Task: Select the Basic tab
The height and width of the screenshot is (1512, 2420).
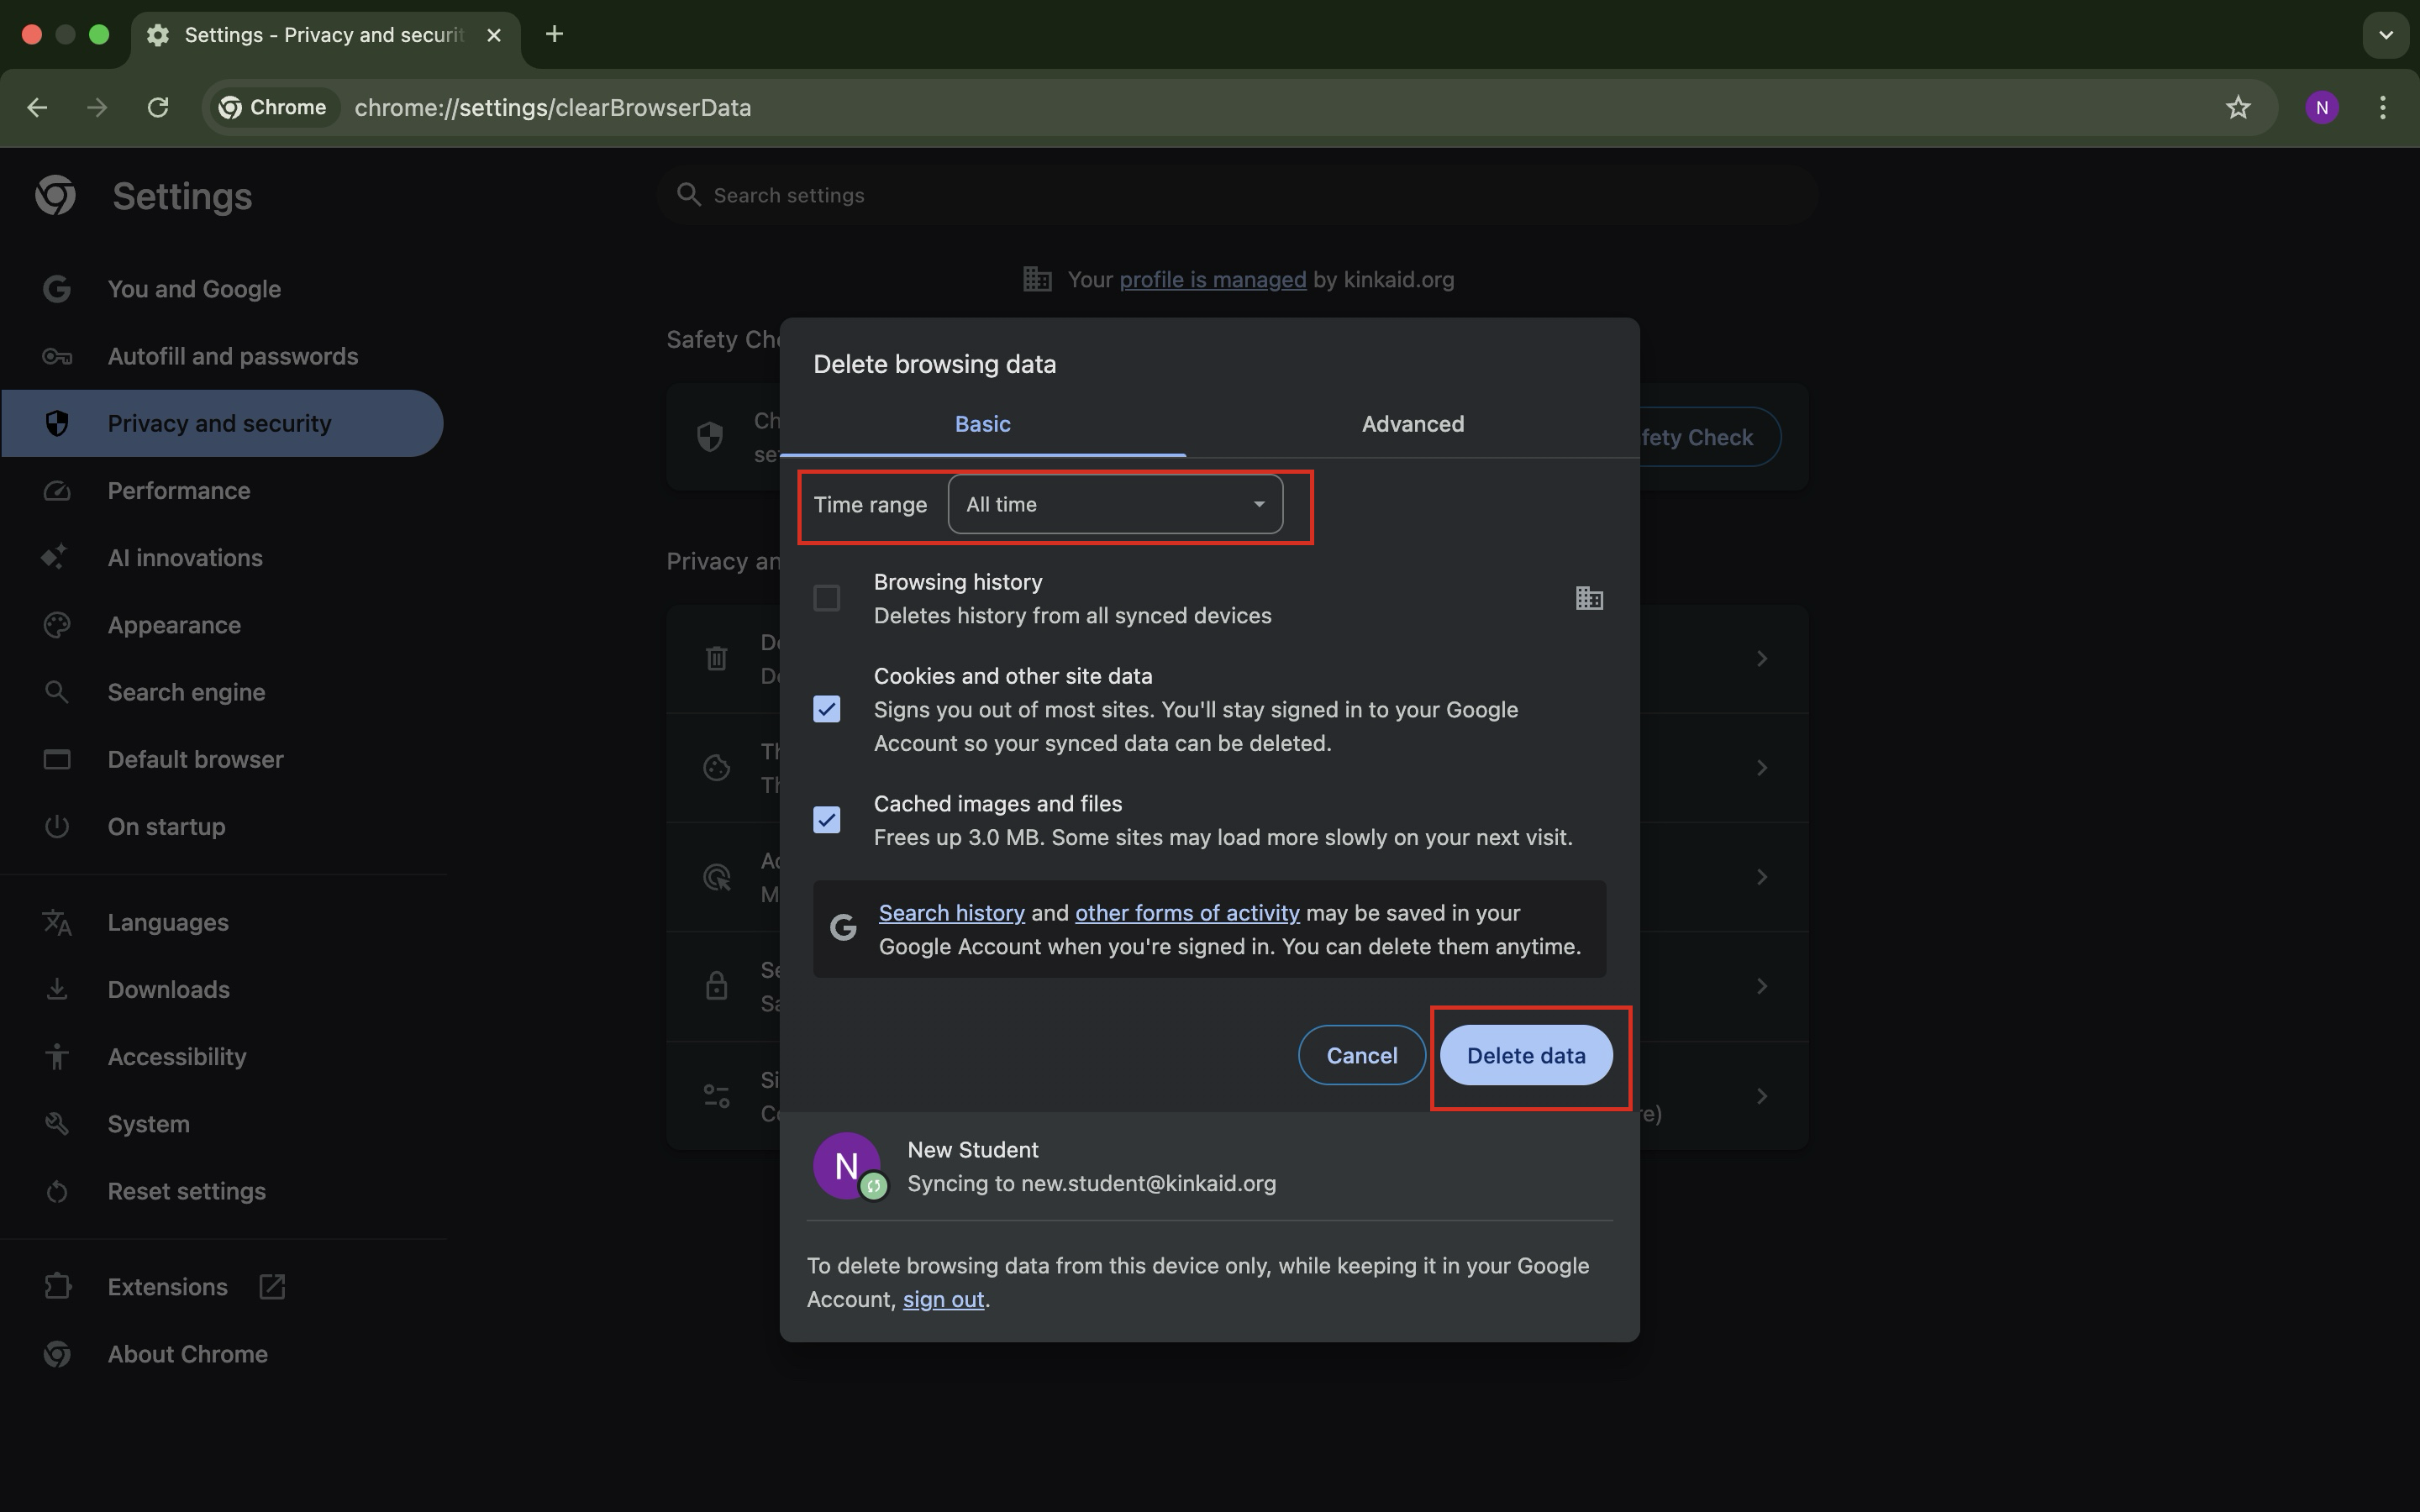Action: pyautogui.click(x=982, y=424)
